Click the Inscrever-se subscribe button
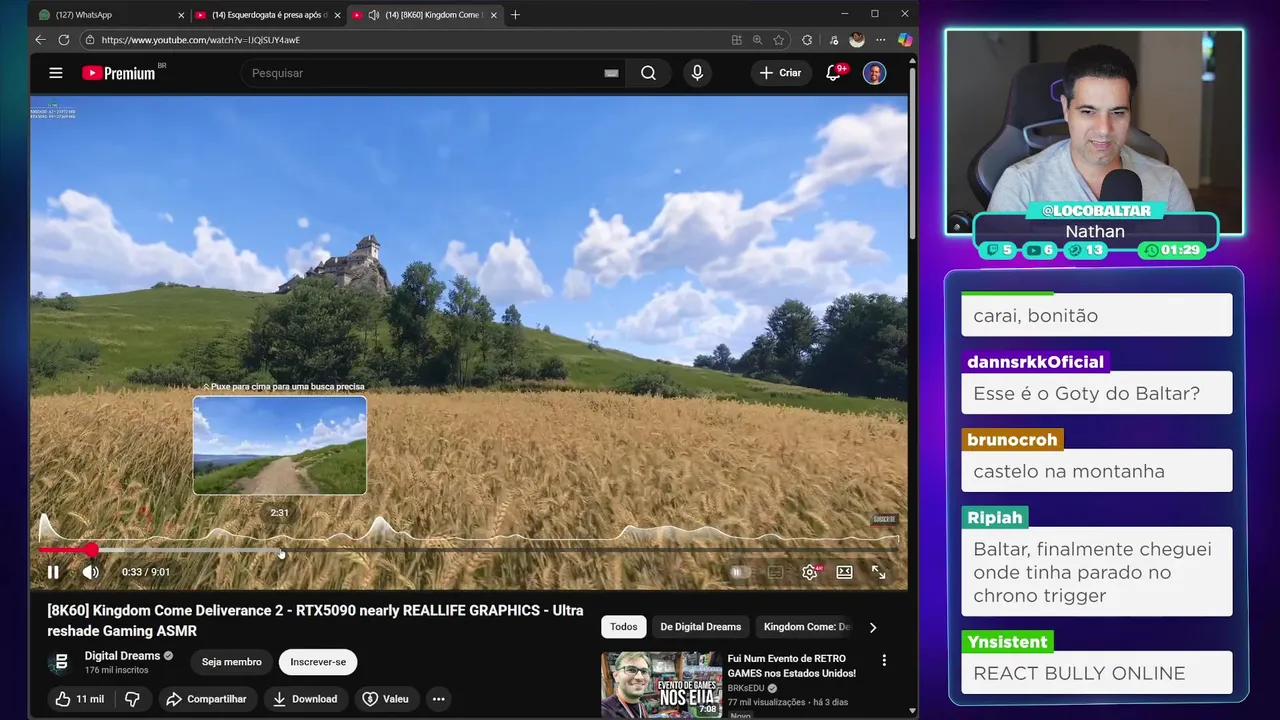The image size is (1280, 720). coord(318,662)
